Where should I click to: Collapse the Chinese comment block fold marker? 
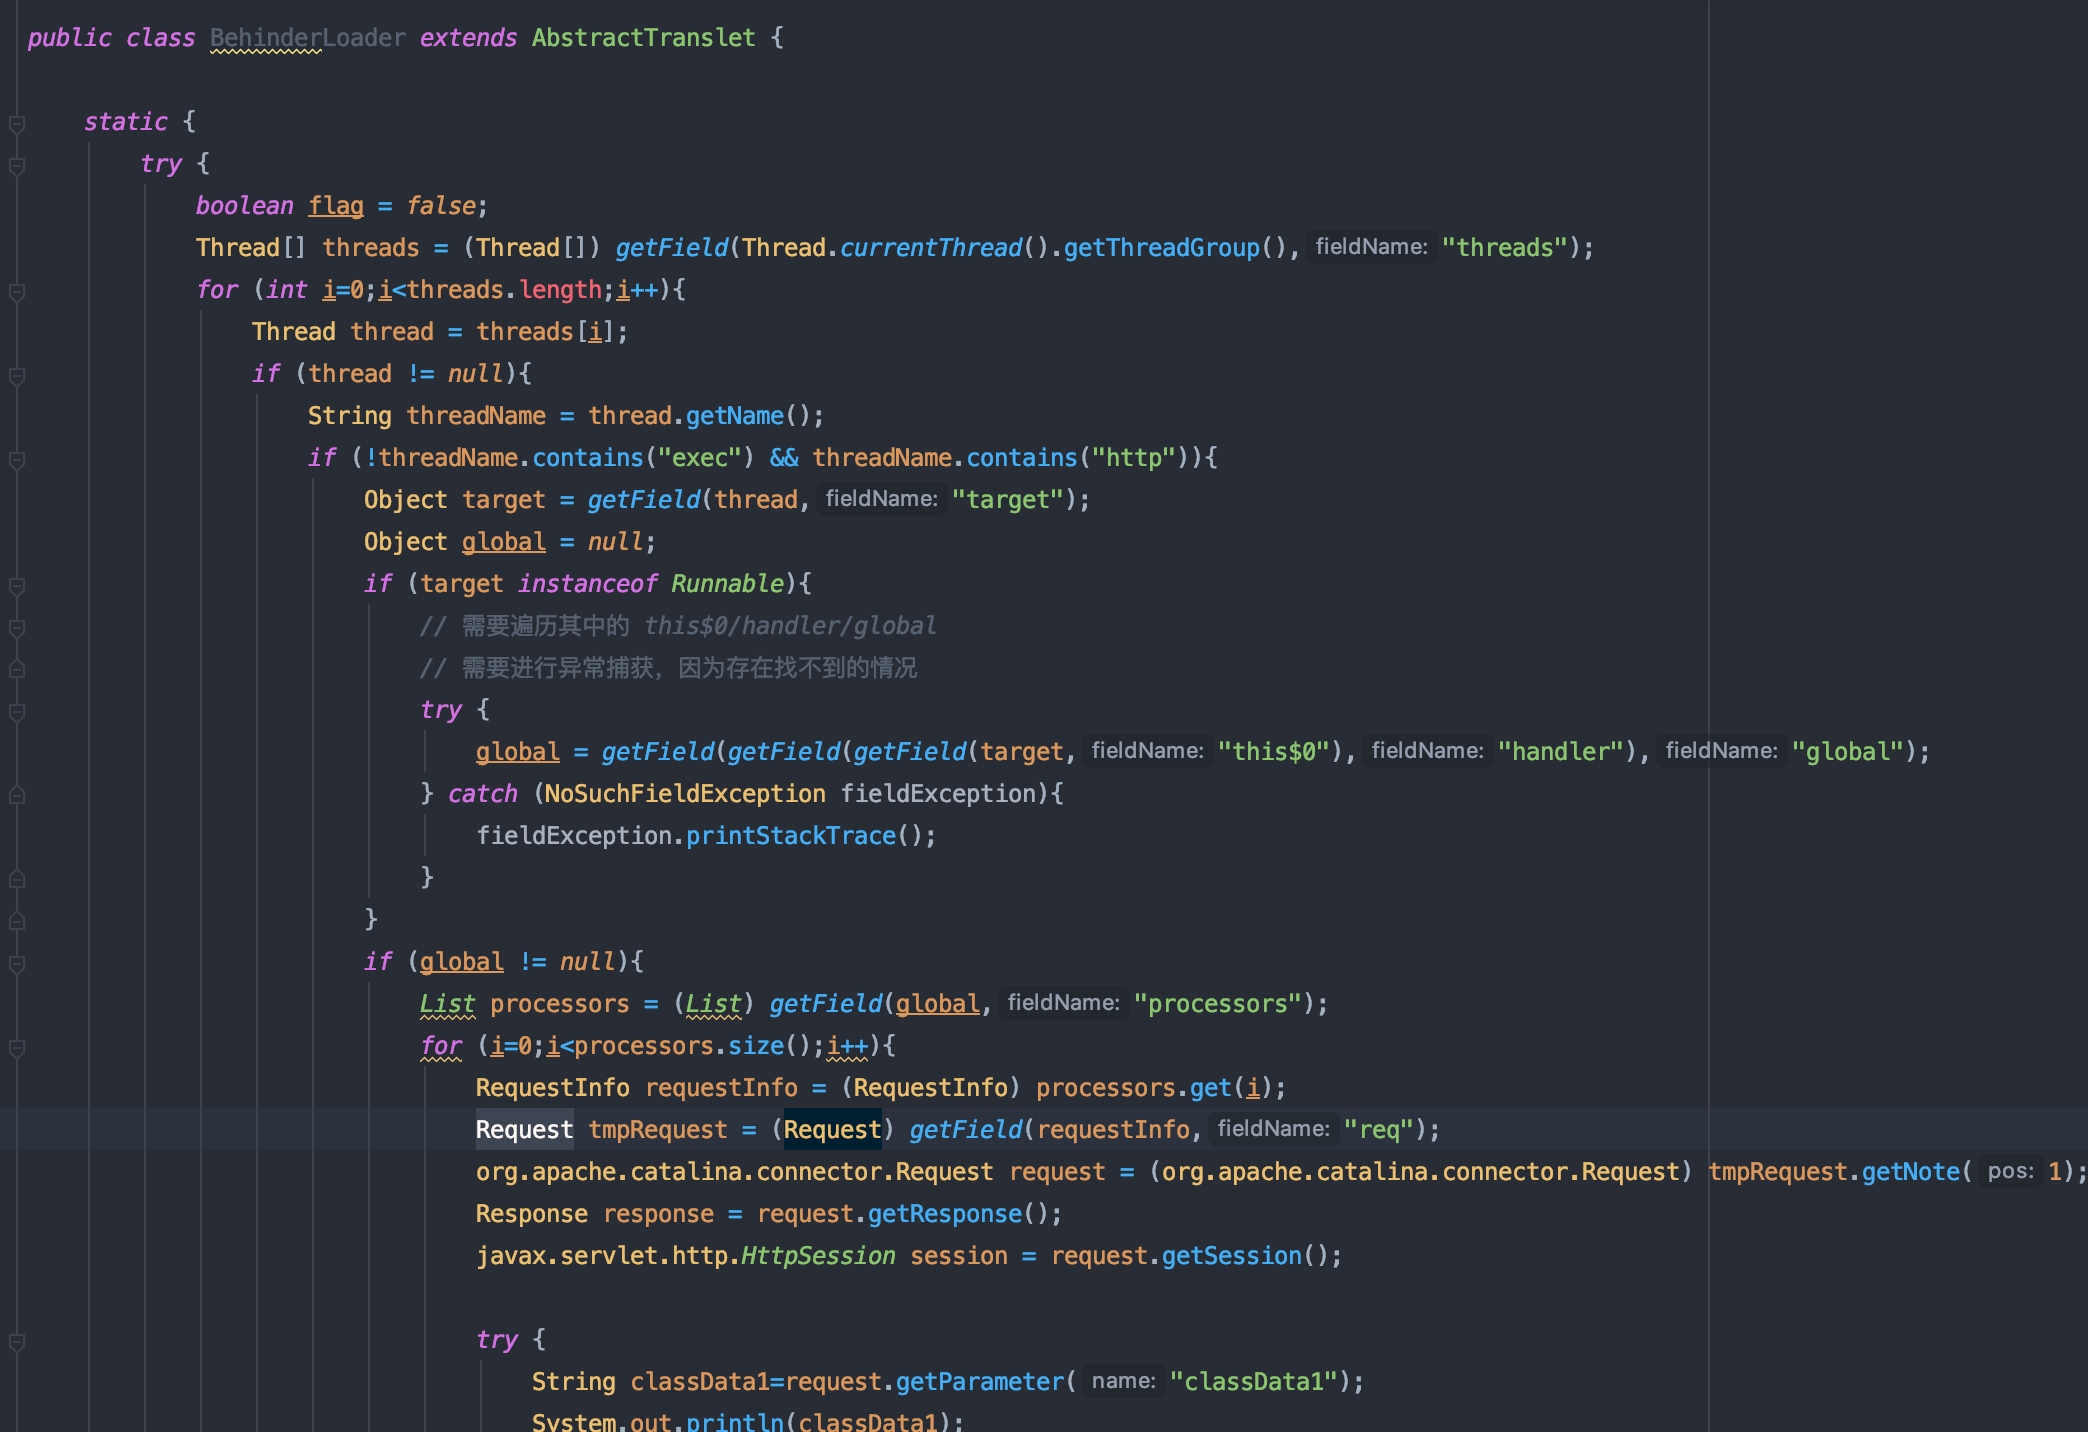coord(17,627)
